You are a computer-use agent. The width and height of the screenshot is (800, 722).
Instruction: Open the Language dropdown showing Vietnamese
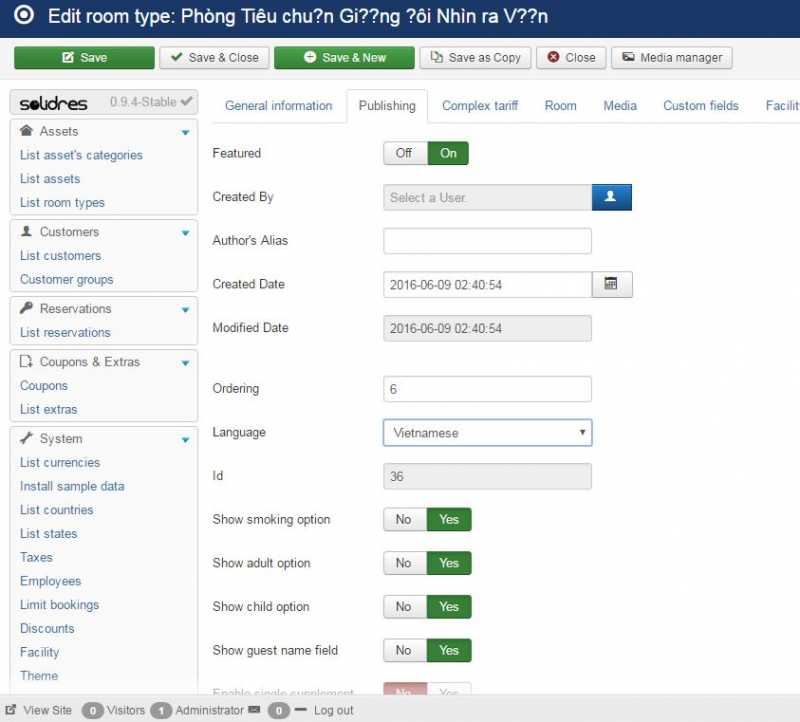(x=487, y=433)
